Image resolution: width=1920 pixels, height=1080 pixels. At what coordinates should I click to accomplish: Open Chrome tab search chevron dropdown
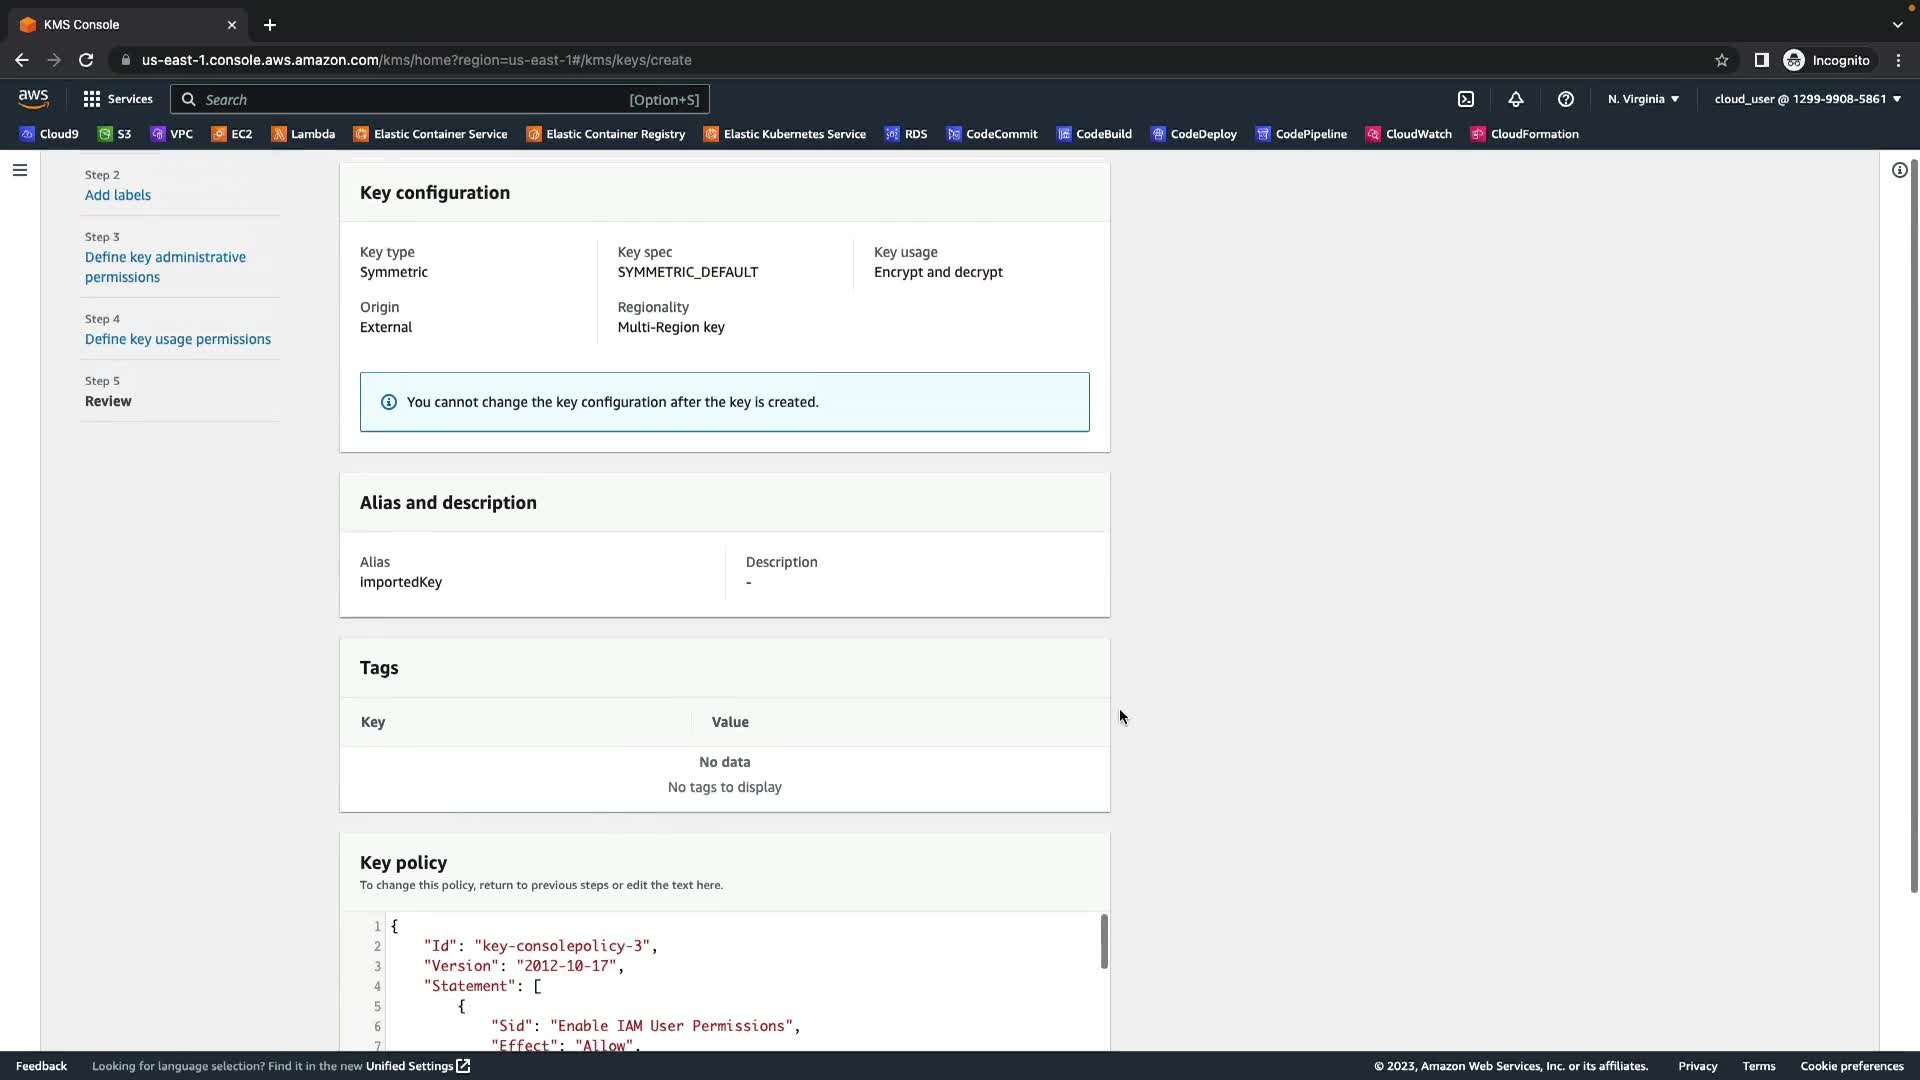point(1897,24)
